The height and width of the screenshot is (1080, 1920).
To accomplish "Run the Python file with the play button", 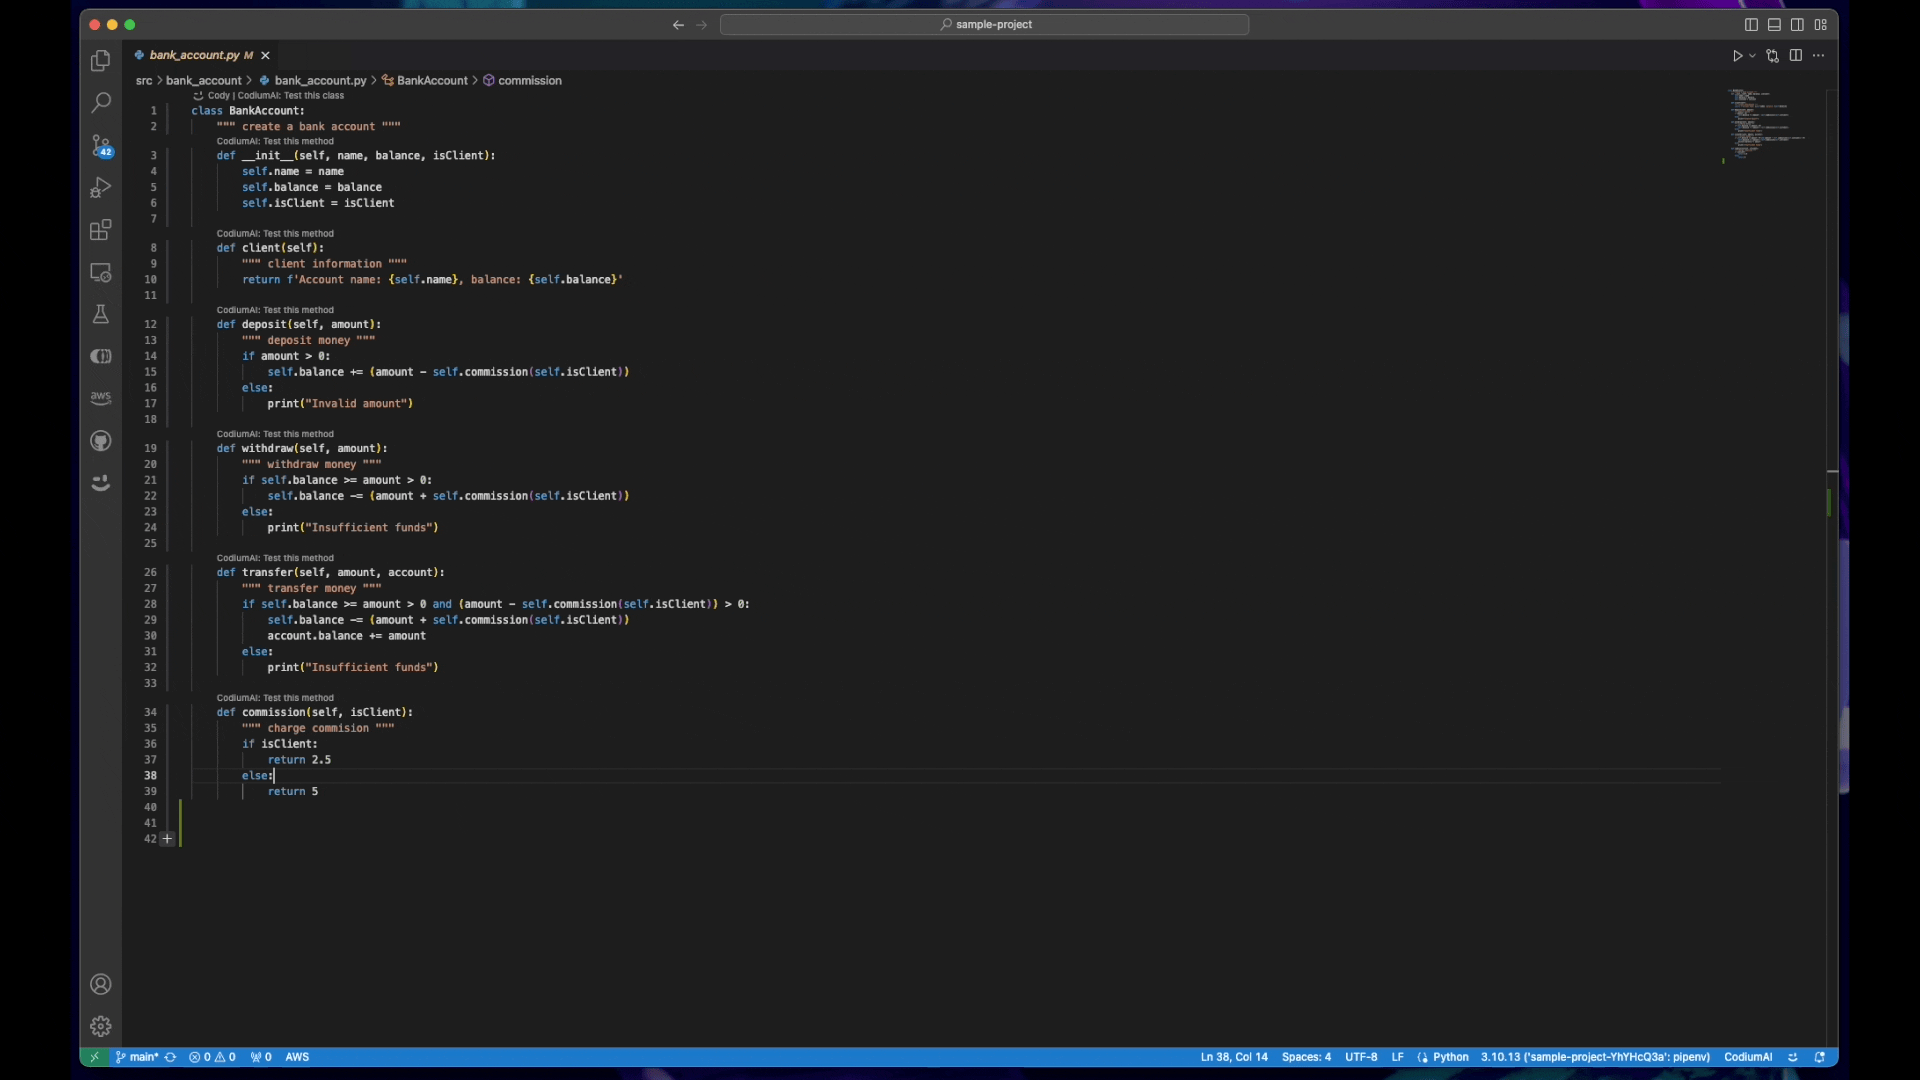I will [x=1738, y=56].
